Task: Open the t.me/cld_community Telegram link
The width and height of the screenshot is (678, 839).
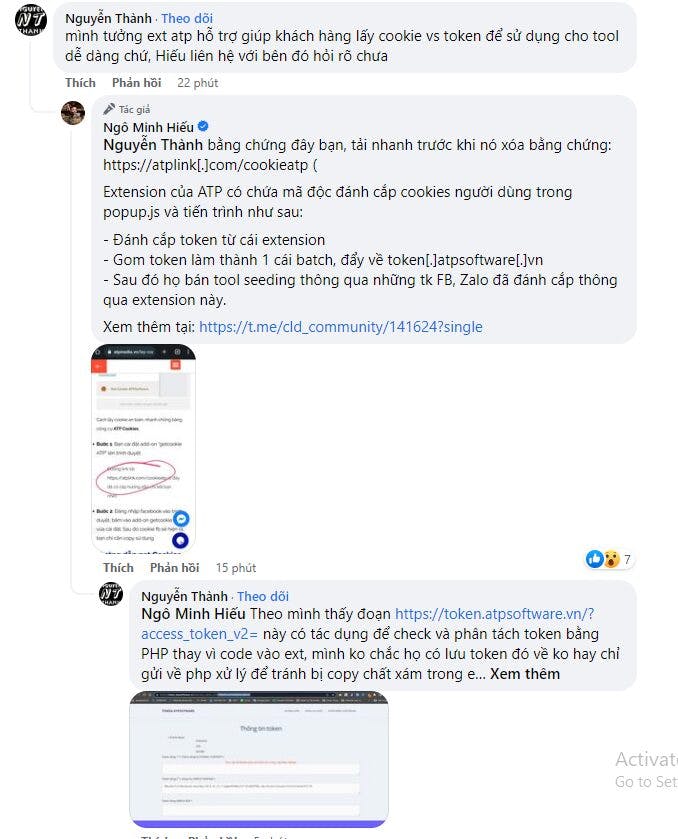Action: 341,327
